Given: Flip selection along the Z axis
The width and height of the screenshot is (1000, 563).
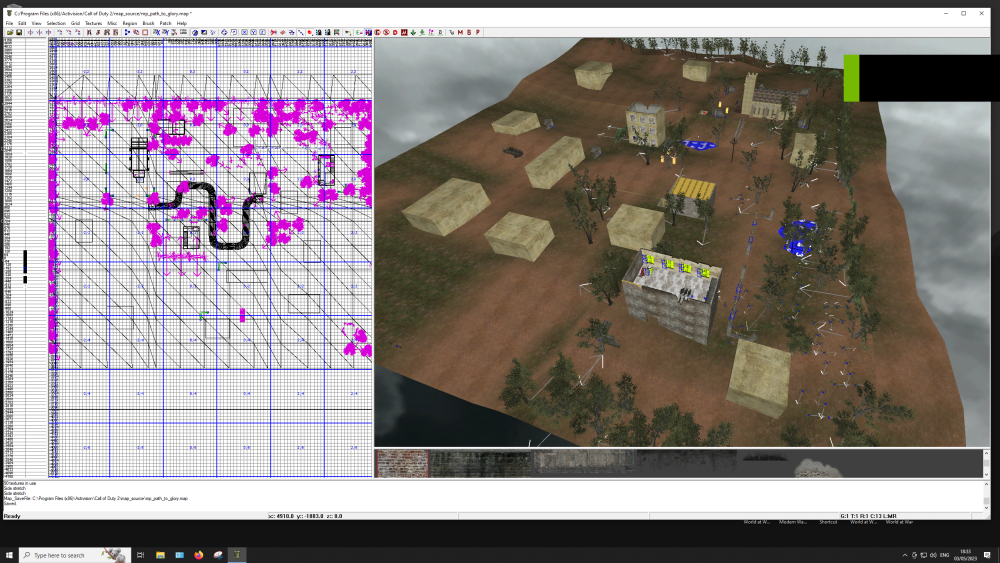Looking at the screenshot, I should pos(48,32).
